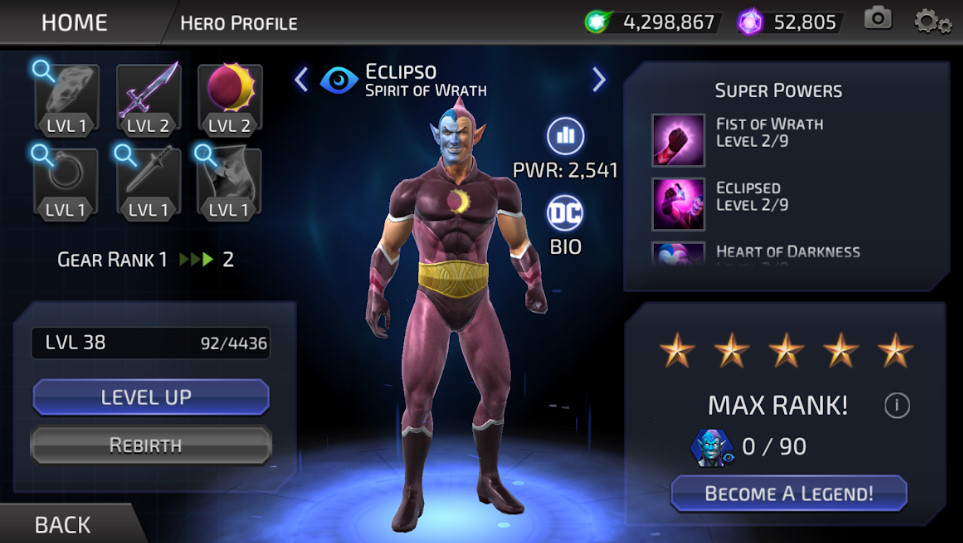
Task: Open the camera screenshot icon
Action: tap(878, 18)
